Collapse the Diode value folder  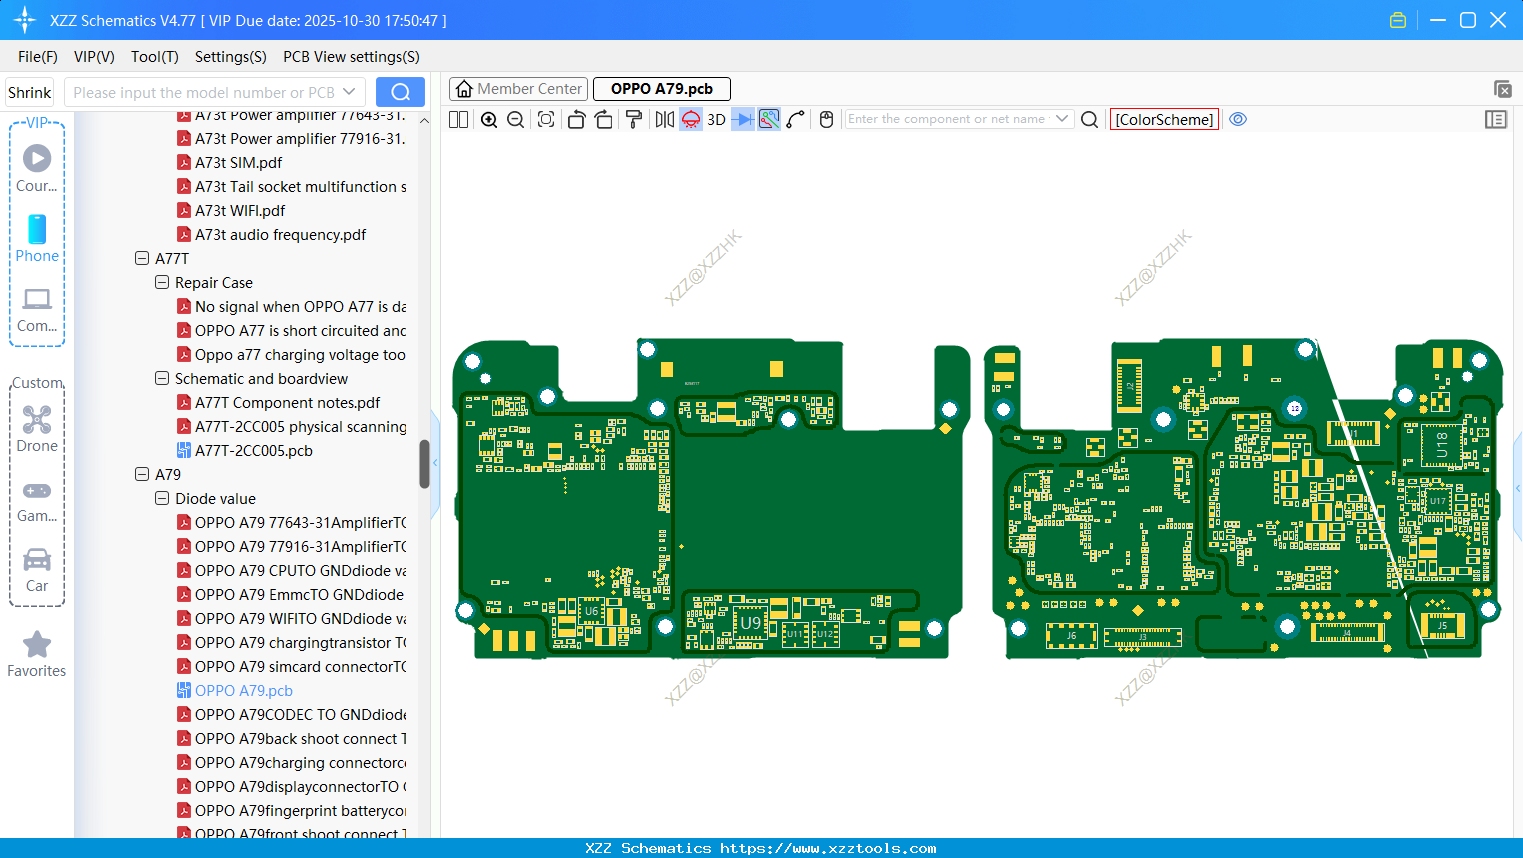[x=162, y=498]
